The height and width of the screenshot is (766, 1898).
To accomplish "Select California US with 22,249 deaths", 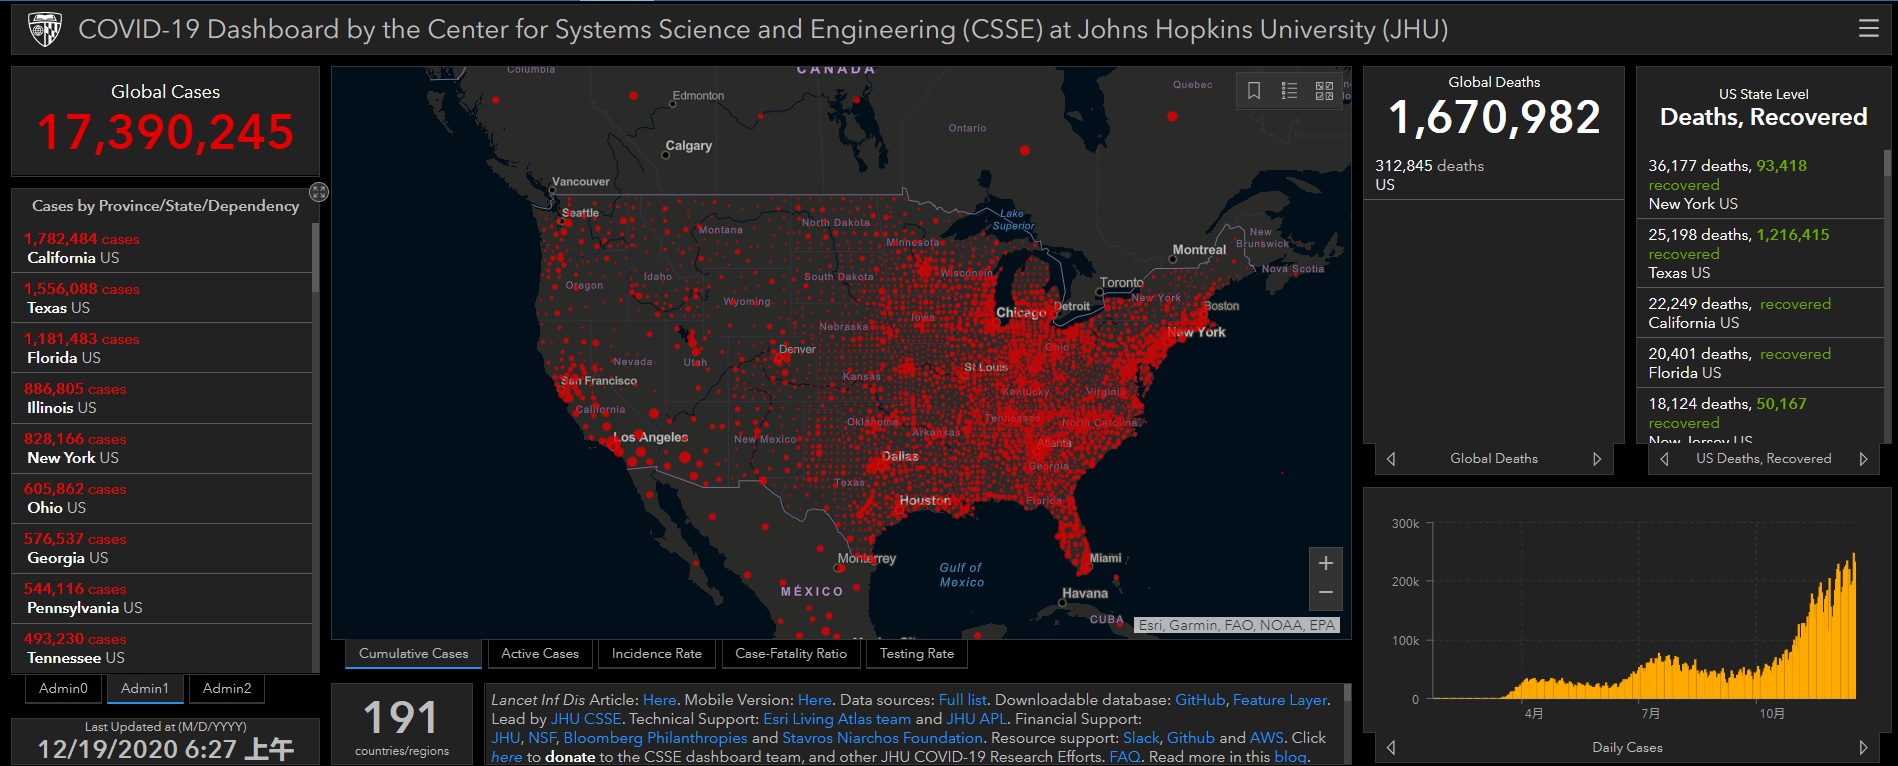I will (1760, 313).
